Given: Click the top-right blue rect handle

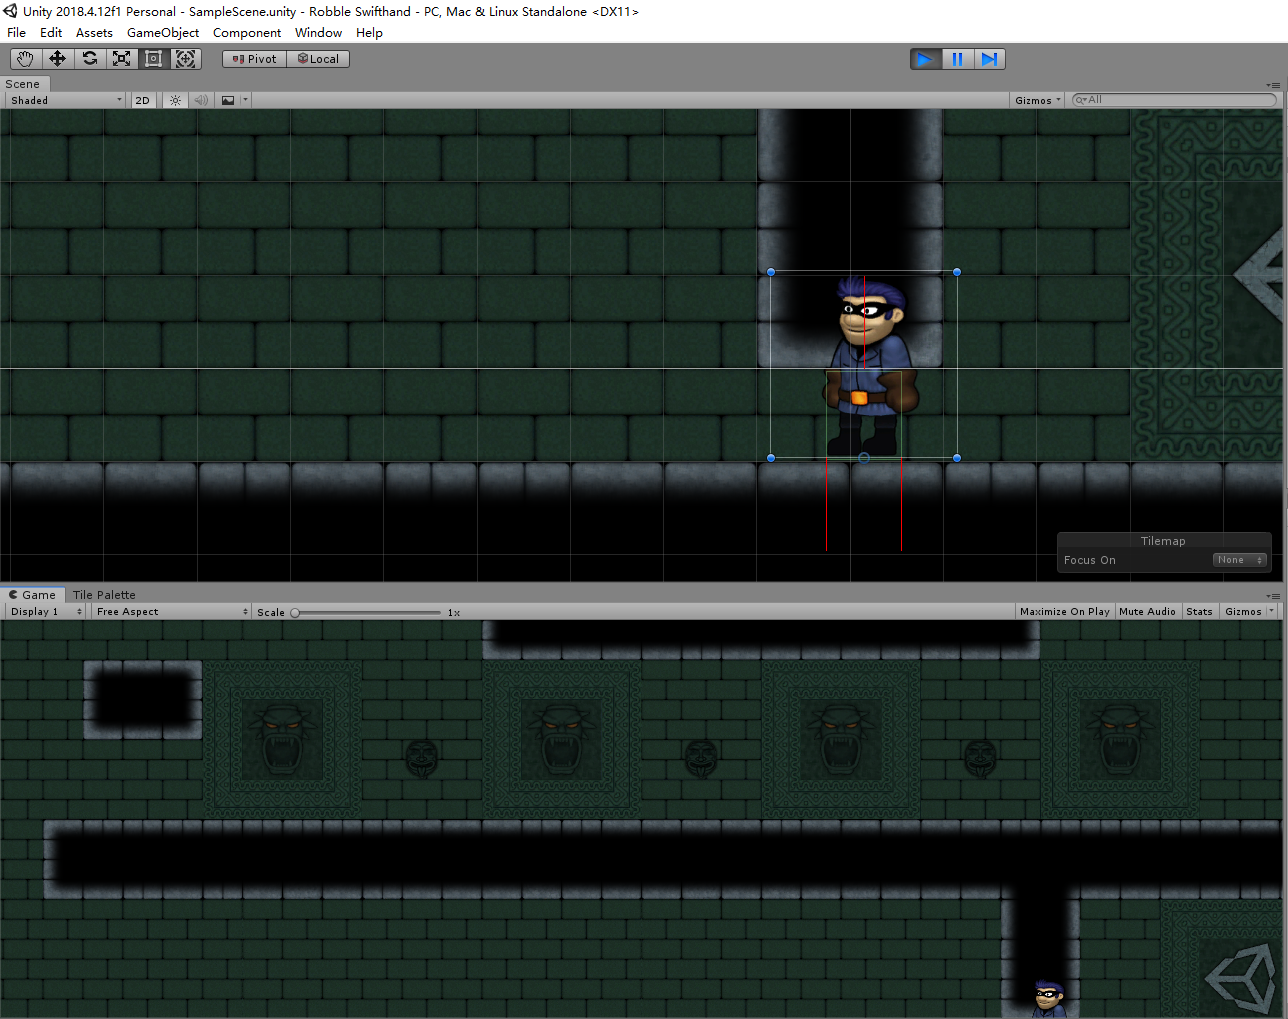Looking at the screenshot, I should pos(957,272).
